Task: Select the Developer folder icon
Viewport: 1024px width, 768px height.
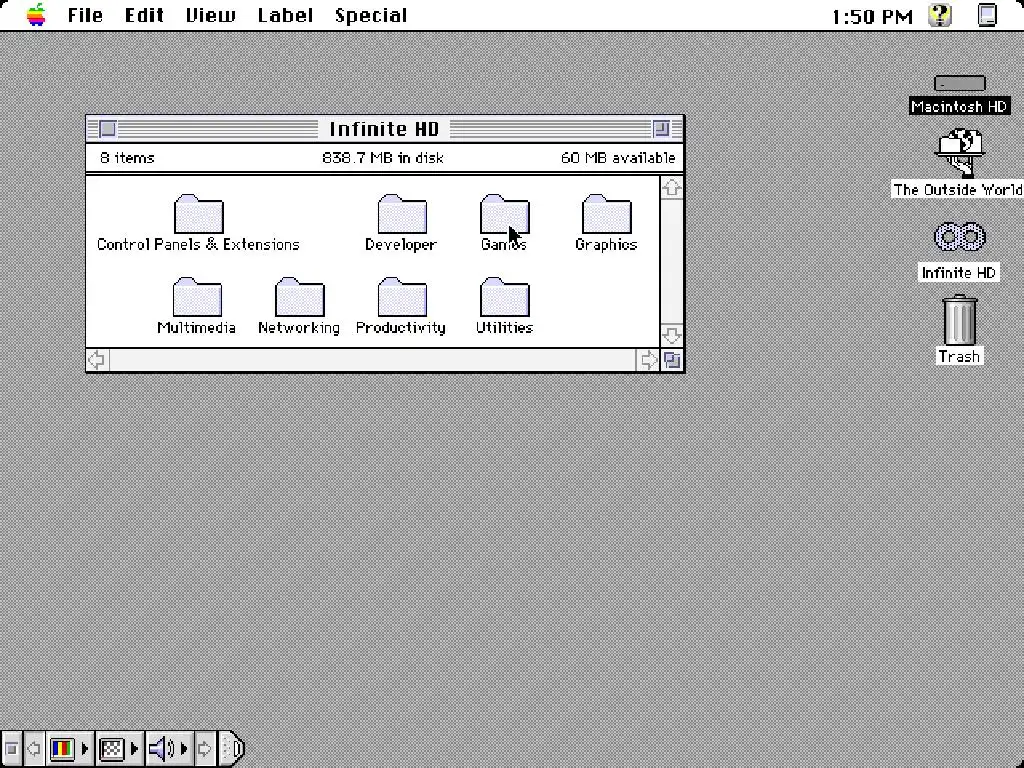Action: (x=402, y=214)
